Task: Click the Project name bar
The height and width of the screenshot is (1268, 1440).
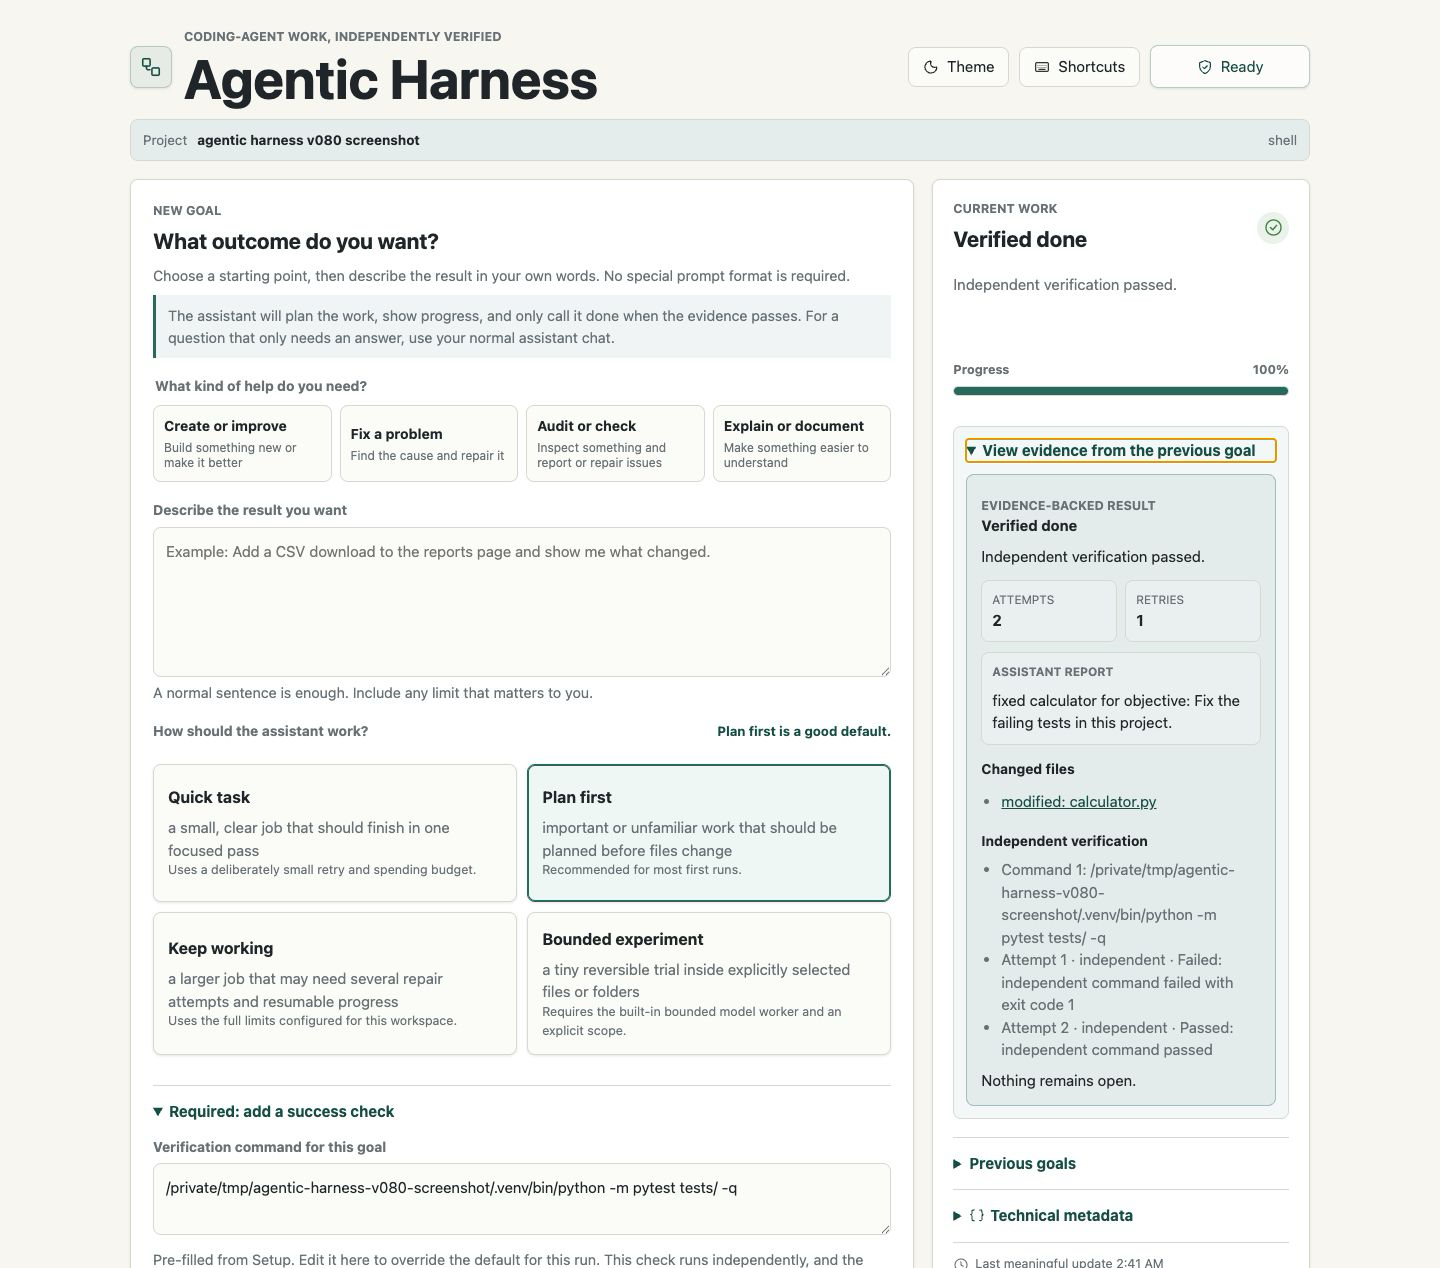Action: tap(720, 140)
